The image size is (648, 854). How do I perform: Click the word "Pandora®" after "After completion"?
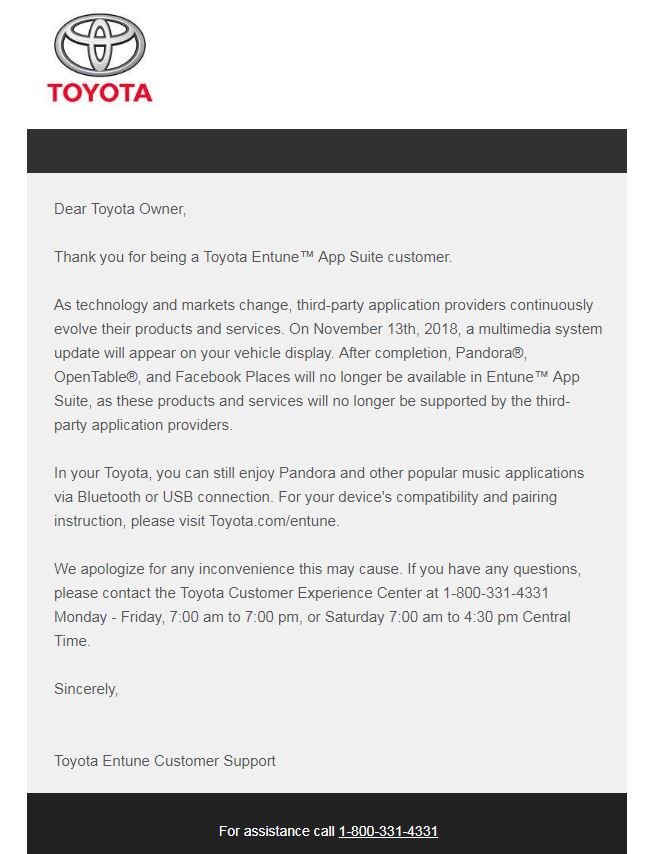pos(491,353)
